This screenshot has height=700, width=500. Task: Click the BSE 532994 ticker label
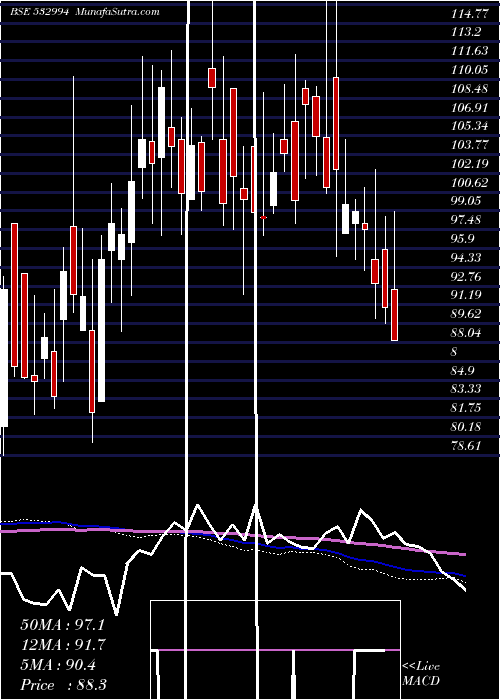coord(39,12)
